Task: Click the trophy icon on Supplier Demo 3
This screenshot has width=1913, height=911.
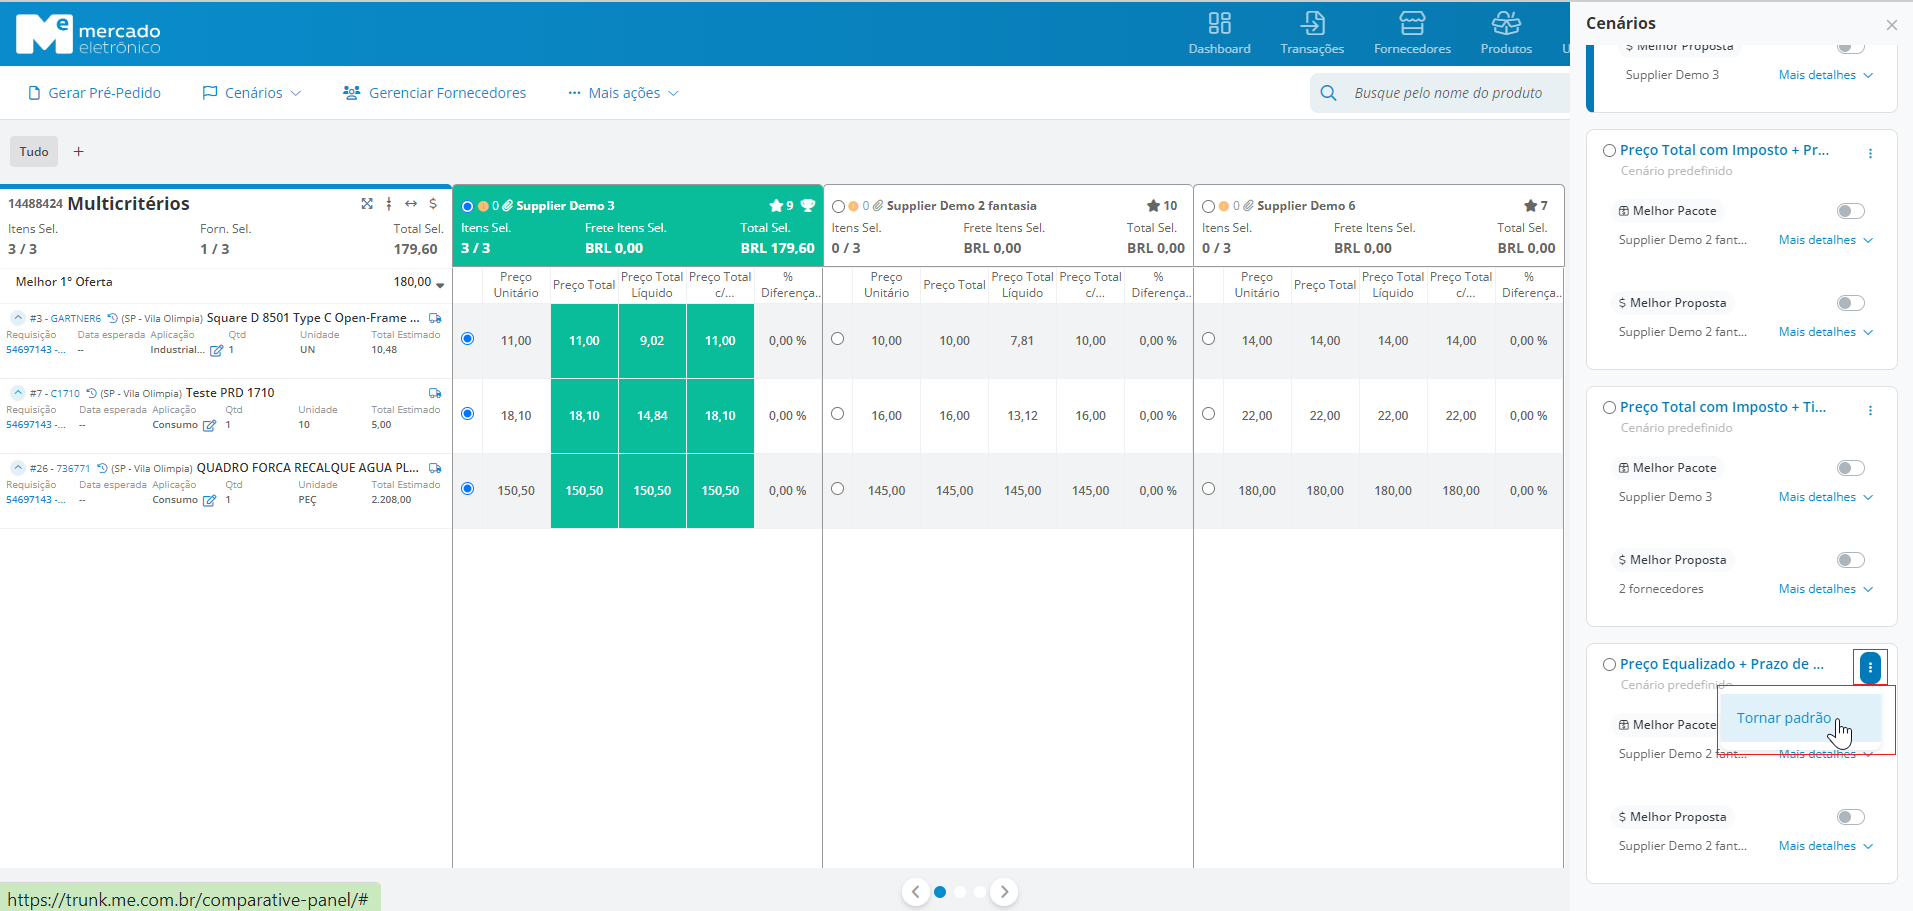Action: point(808,205)
